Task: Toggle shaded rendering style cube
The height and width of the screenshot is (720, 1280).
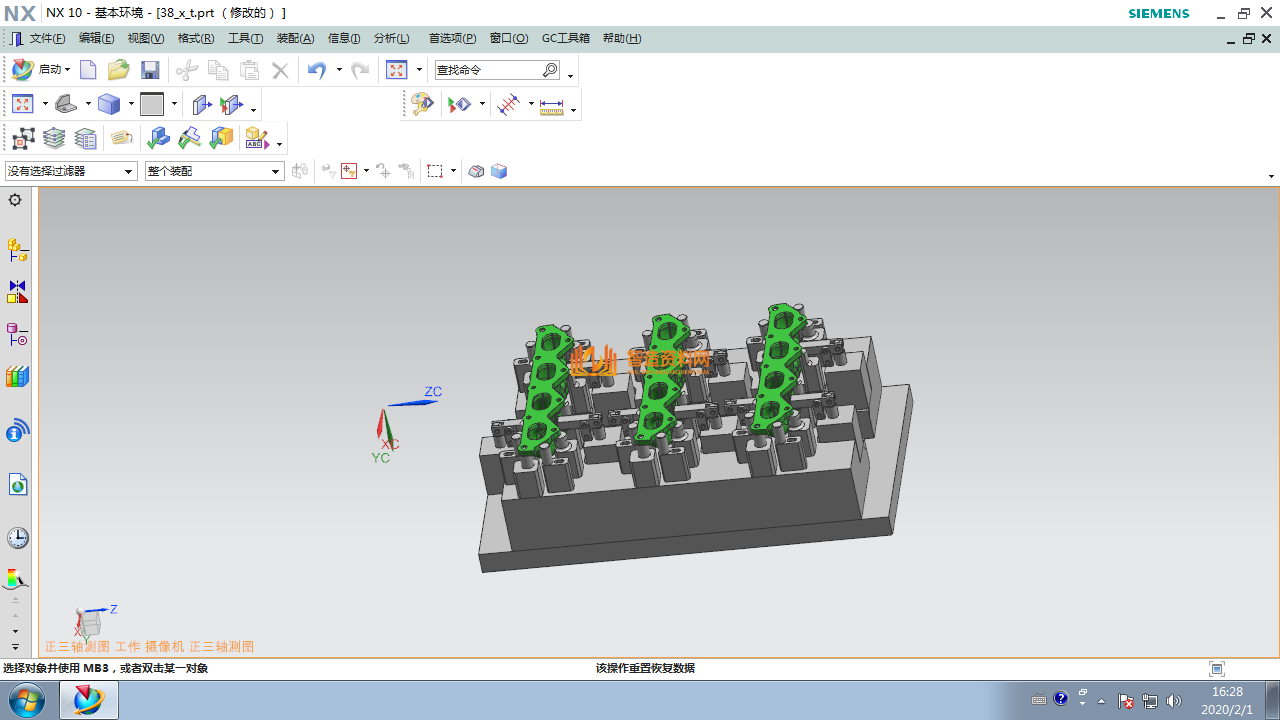Action: (108, 104)
